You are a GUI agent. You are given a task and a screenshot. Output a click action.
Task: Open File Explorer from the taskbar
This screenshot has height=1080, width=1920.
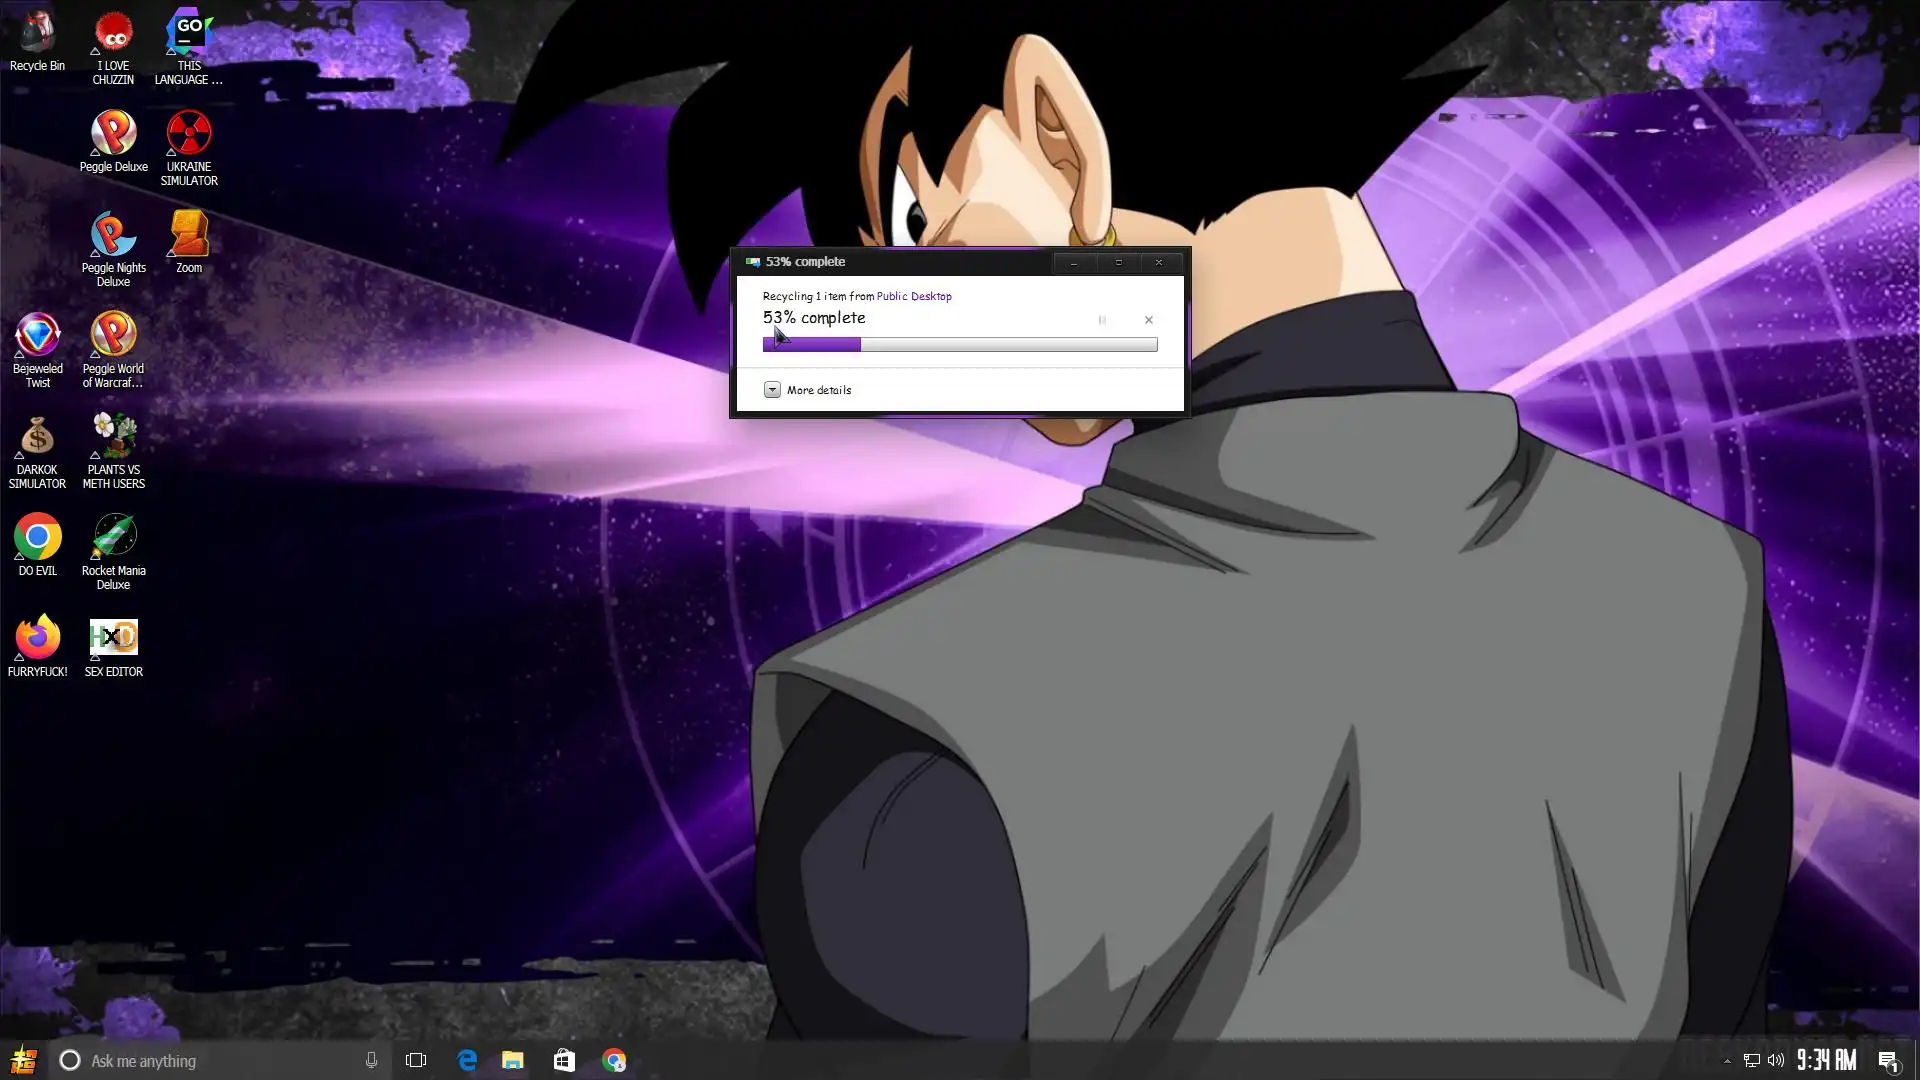click(513, 1060)
